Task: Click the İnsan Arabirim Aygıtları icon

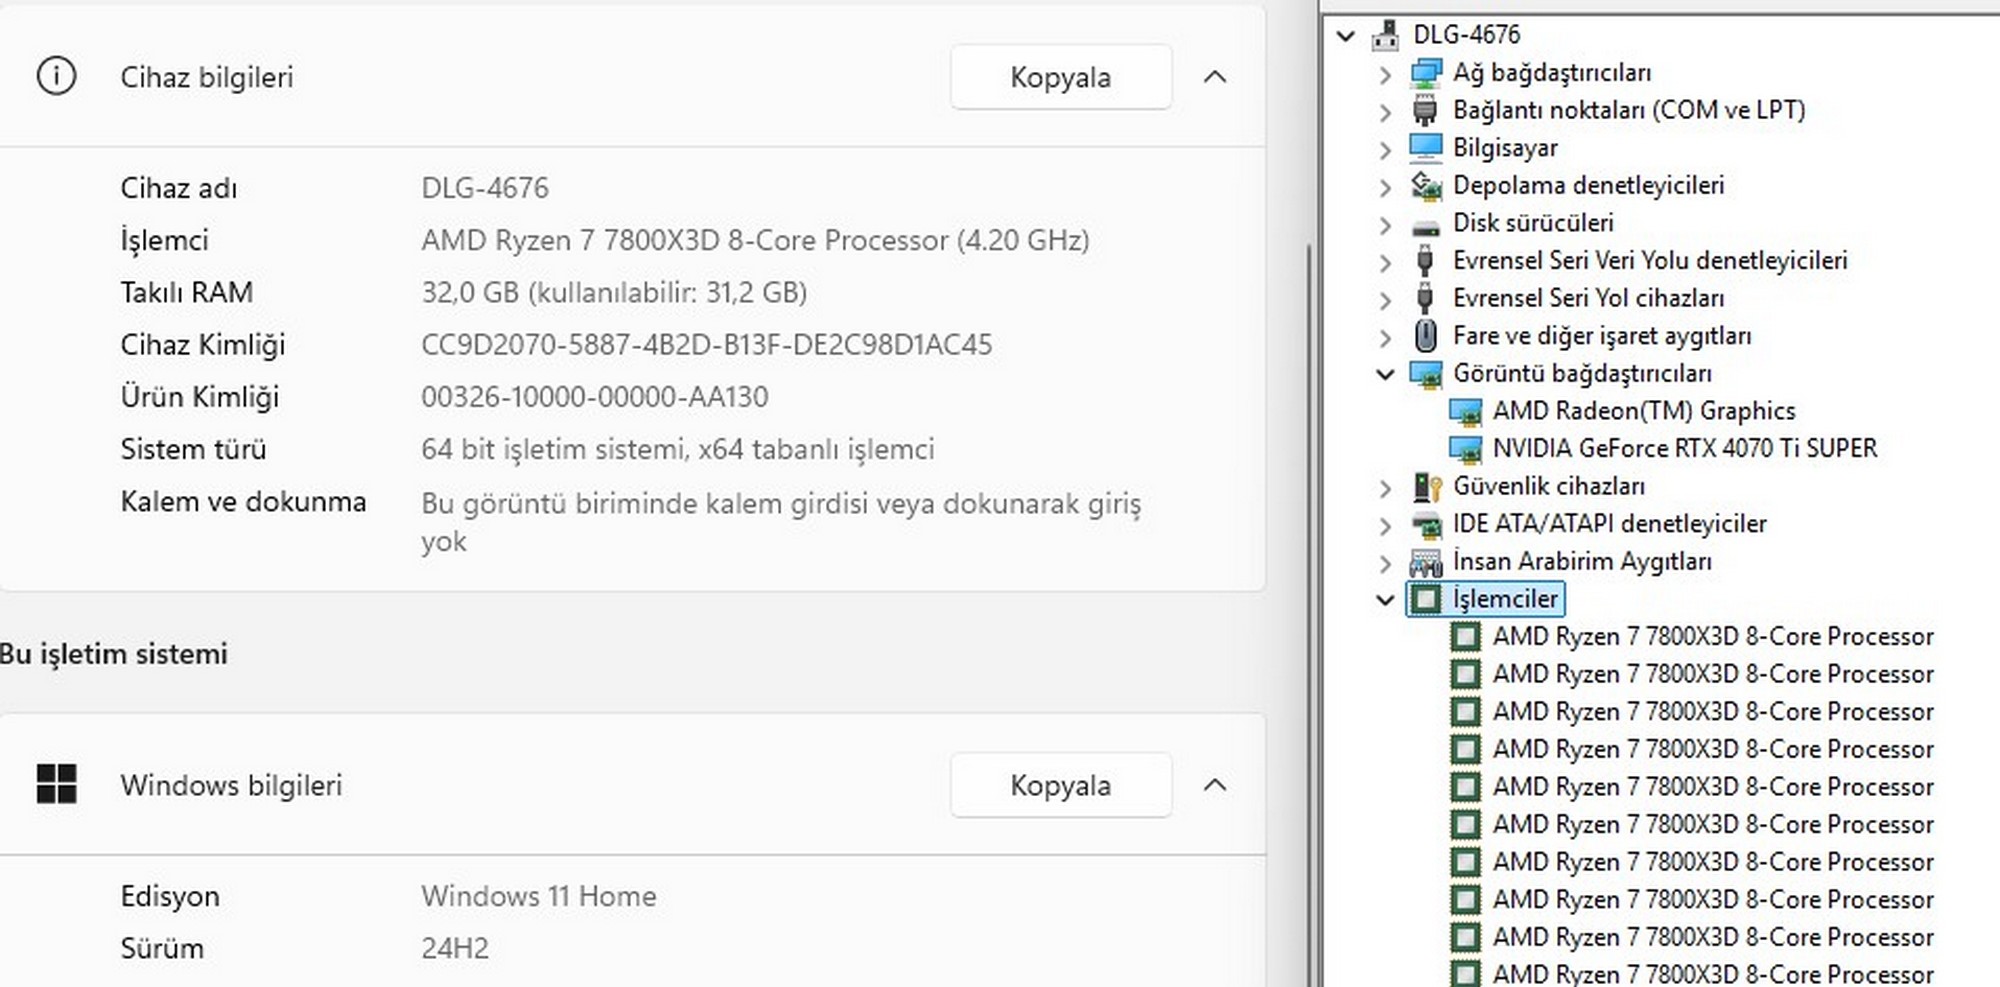Action: [x=1425, y=562]
